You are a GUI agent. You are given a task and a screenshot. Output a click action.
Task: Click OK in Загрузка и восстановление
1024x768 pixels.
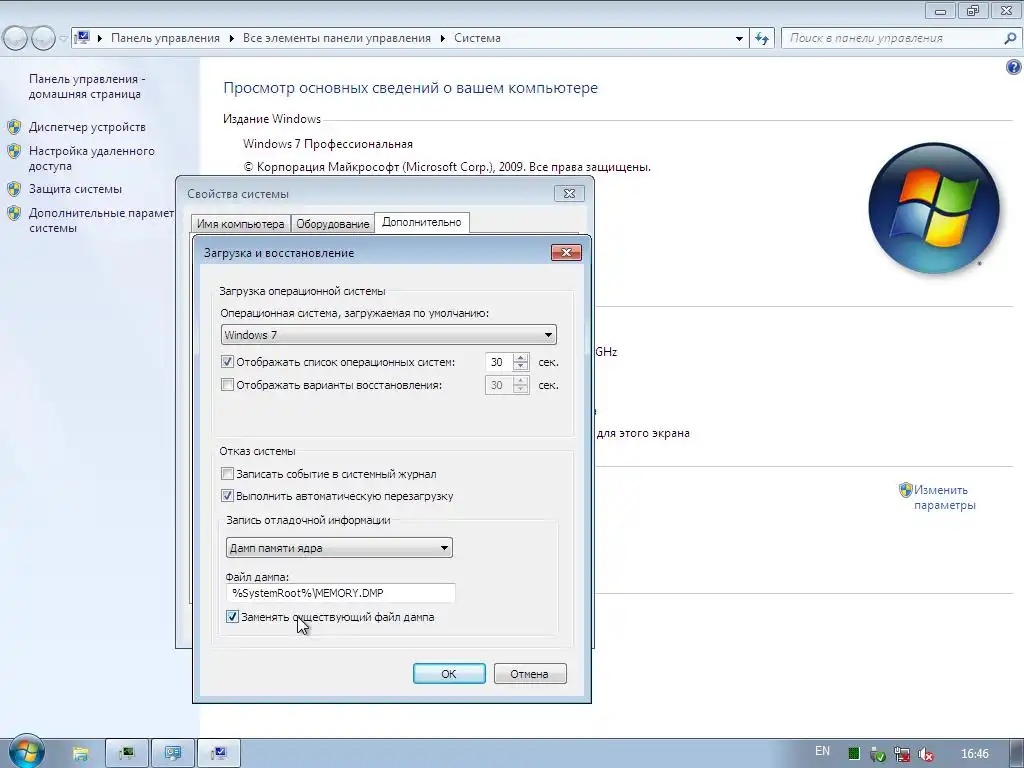click(x=449, y=673)
